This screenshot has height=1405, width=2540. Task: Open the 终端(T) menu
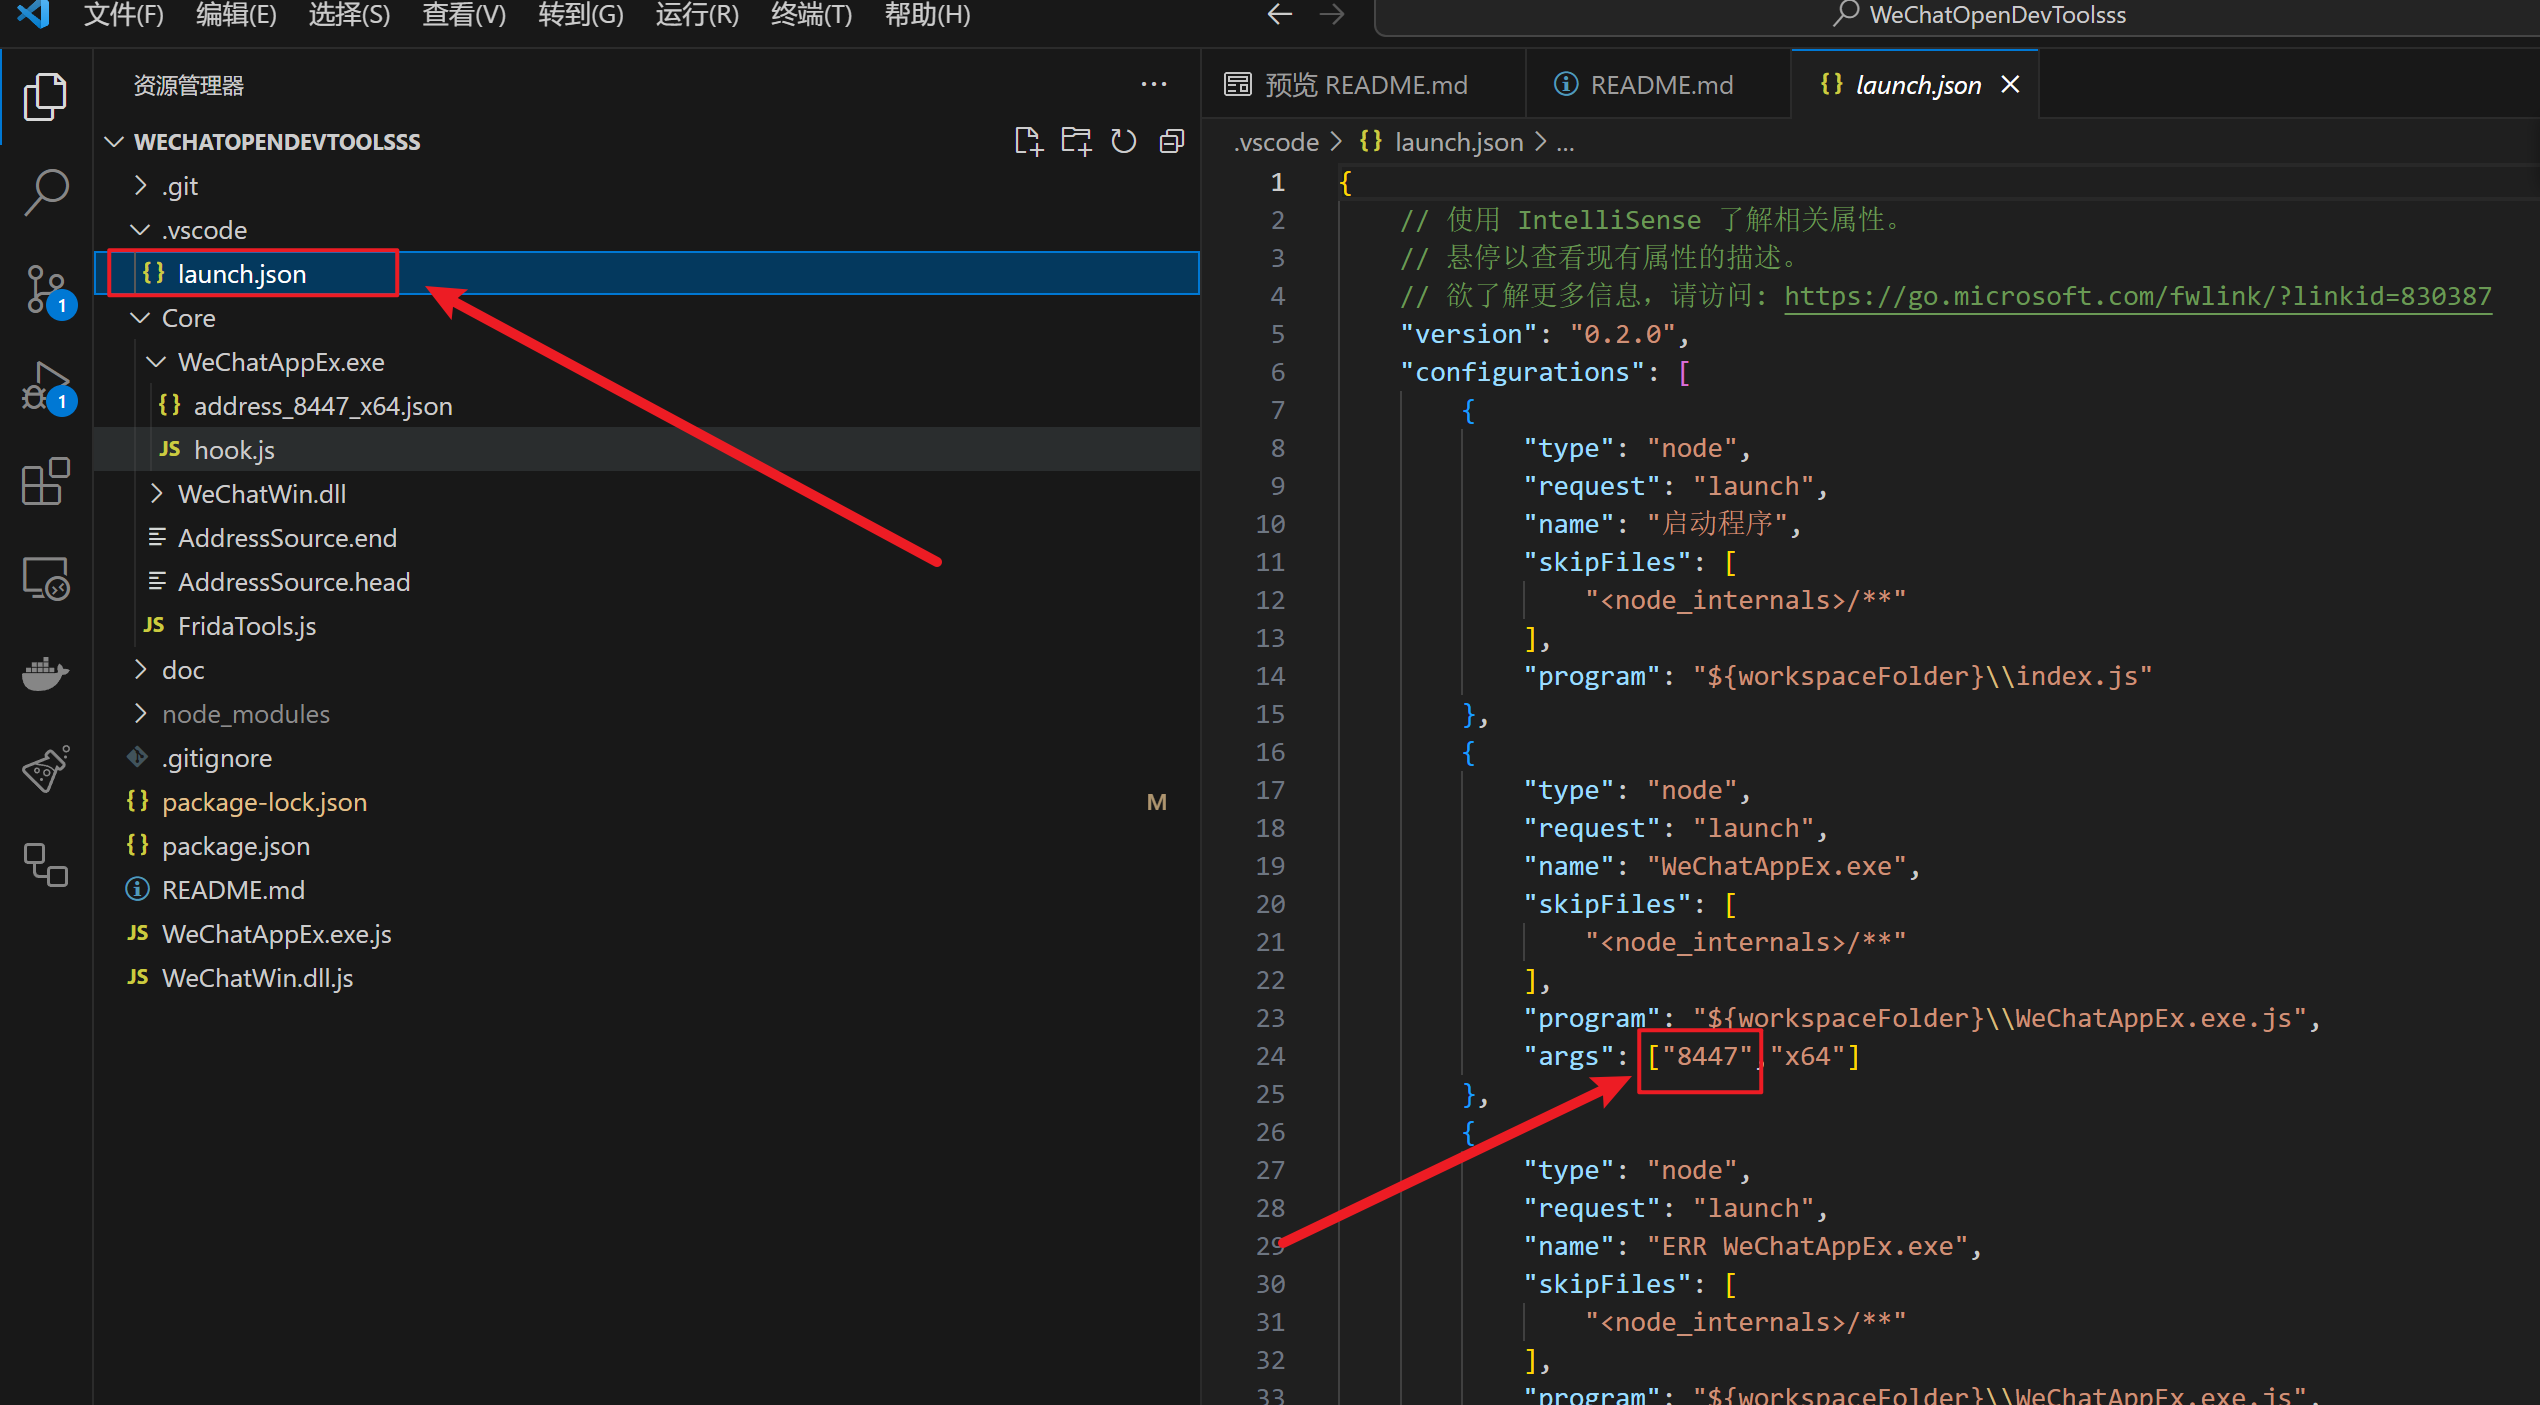click(x=812, y=15)
